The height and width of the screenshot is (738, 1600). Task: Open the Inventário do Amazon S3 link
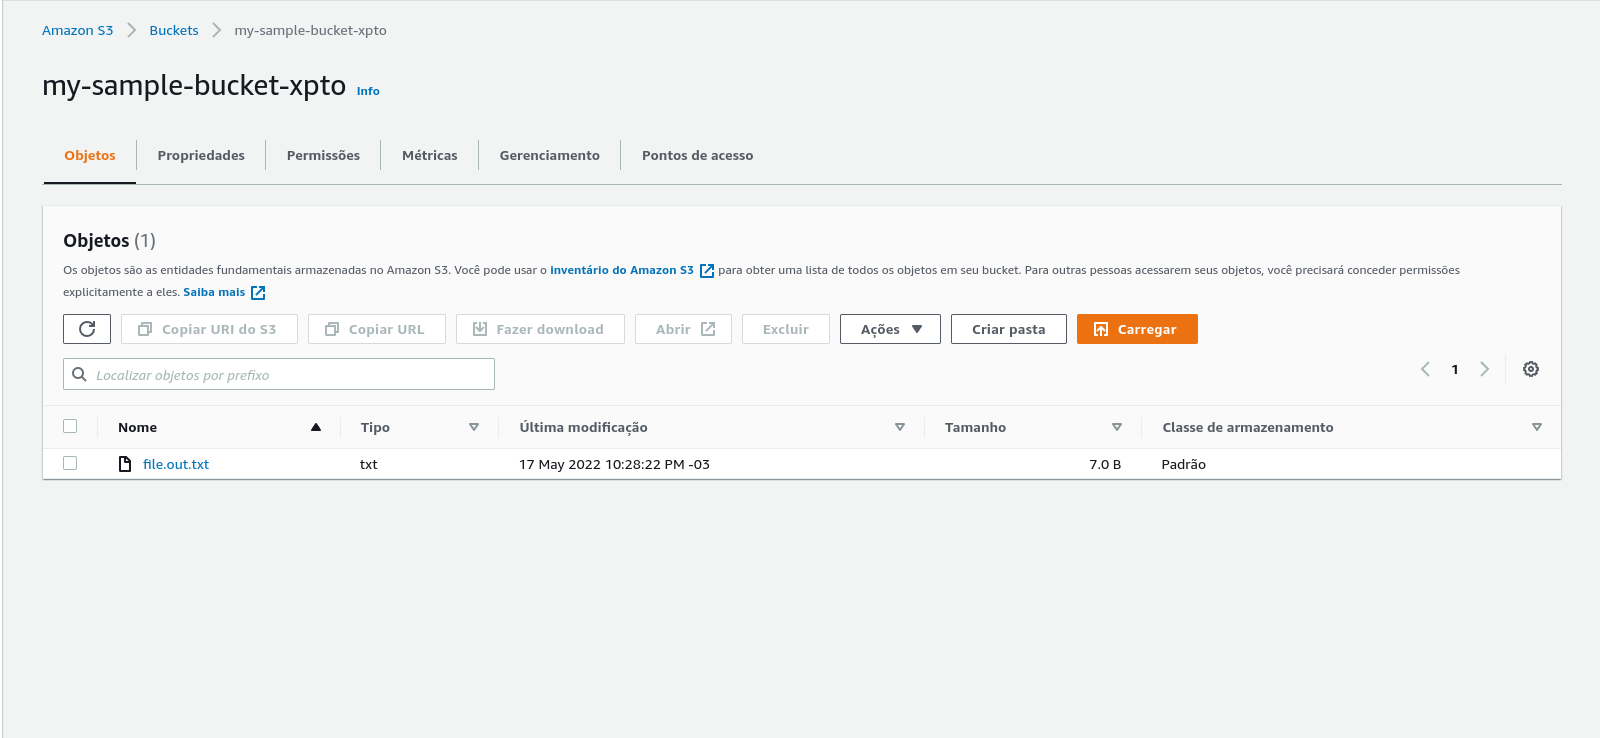coord(622,270)
